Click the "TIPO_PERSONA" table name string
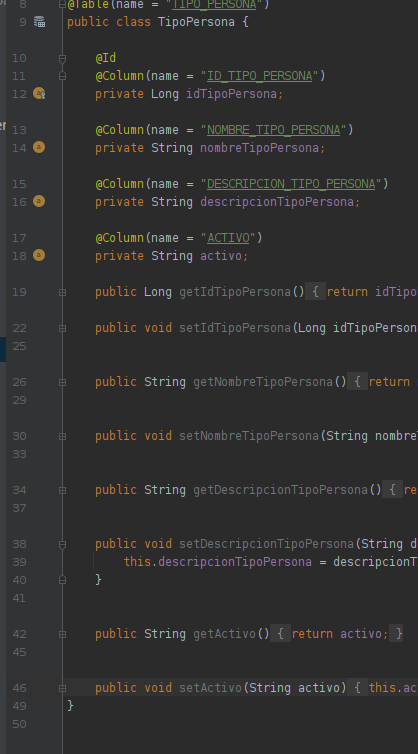Screen dimensions: 418x754 click(214, 5)
